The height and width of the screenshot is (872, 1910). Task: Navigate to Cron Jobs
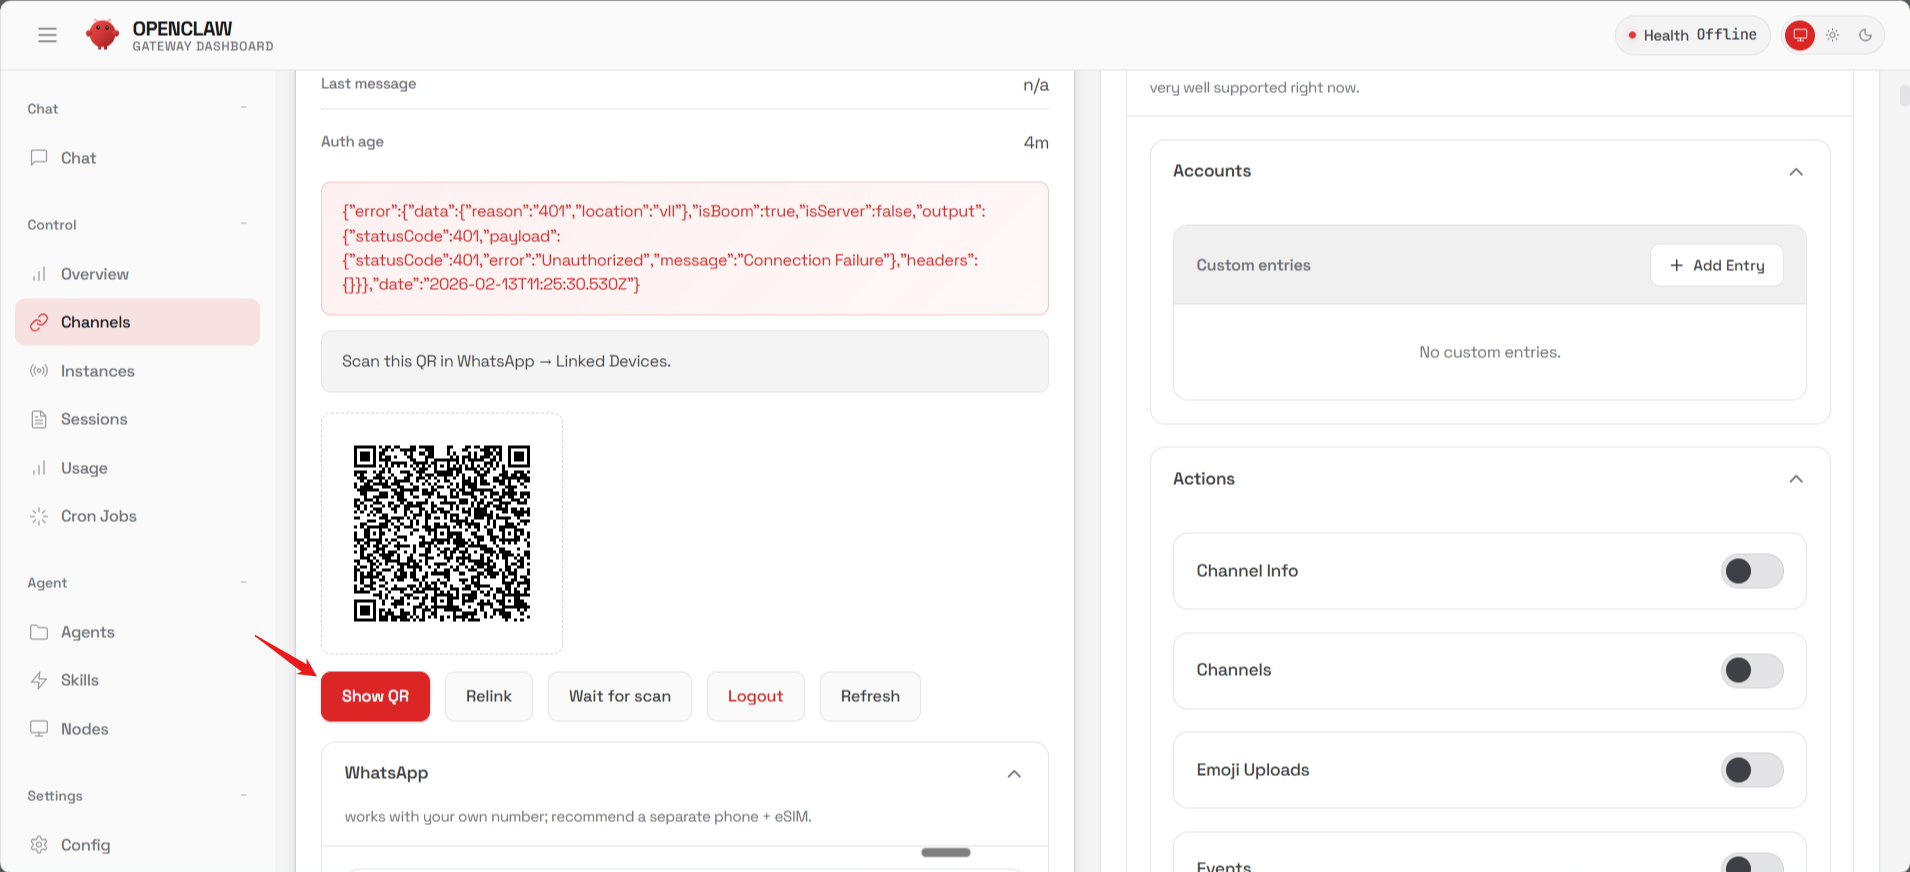(x=138, y=516)
